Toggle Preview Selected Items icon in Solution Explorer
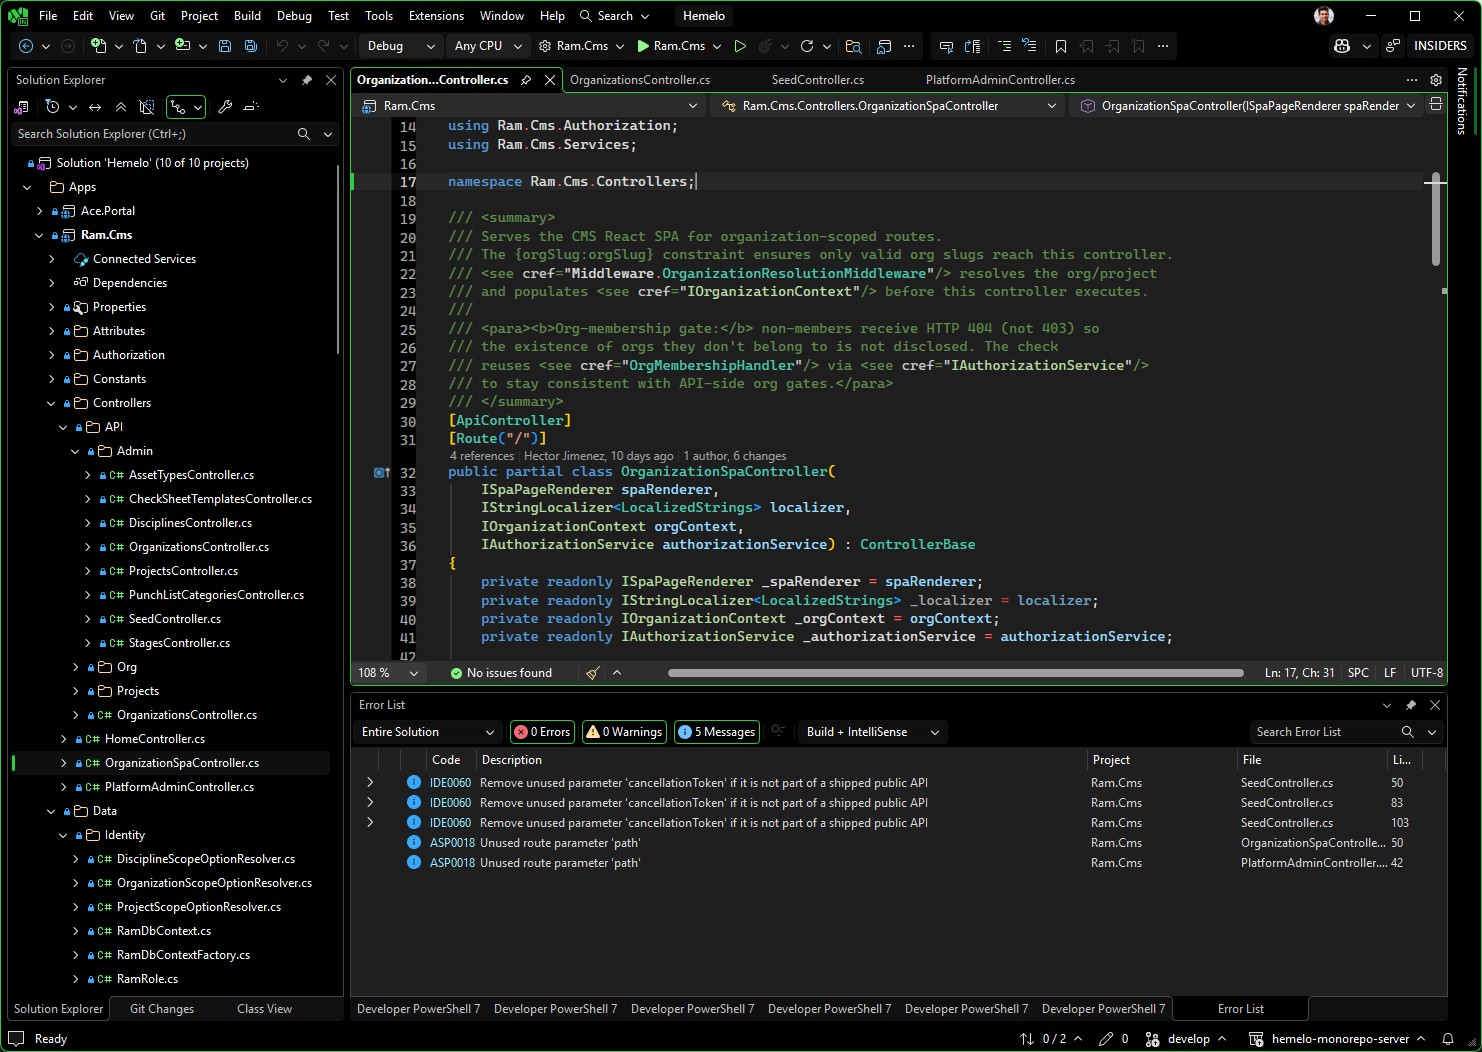The height and width of the screenshot is (1052, 1482). 251,107
